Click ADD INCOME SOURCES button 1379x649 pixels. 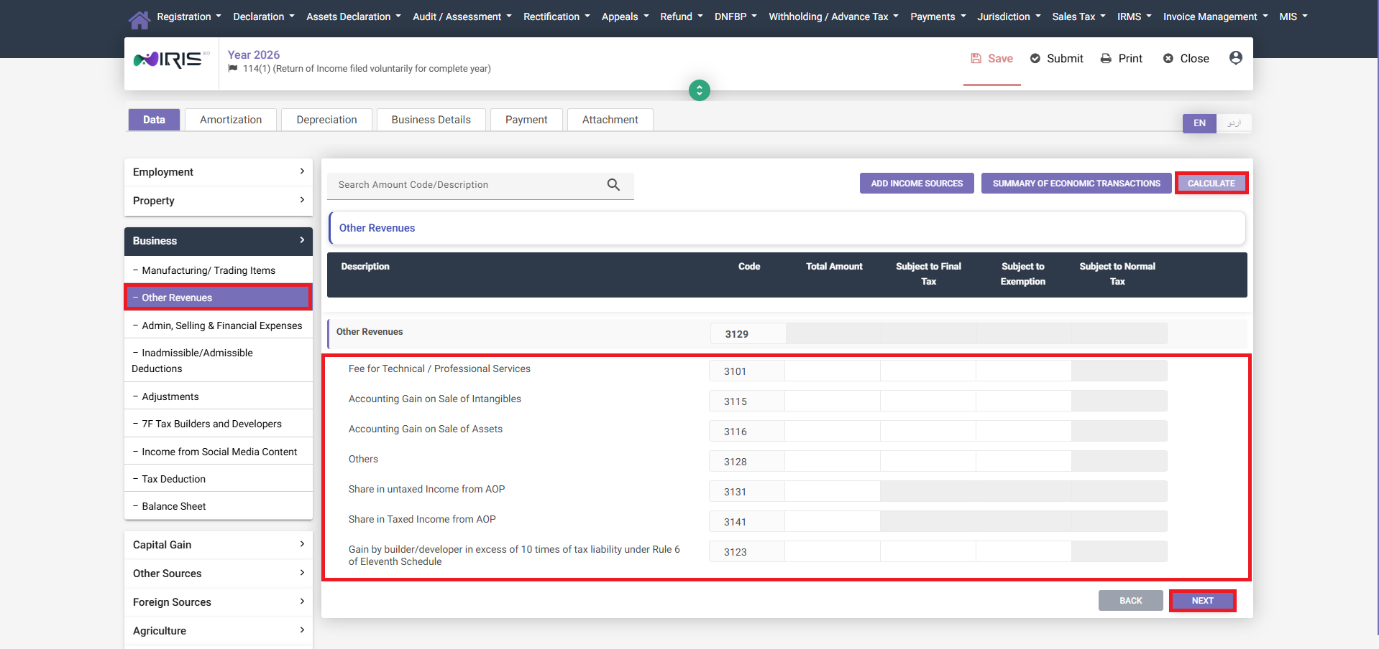(x=917, y=184)
